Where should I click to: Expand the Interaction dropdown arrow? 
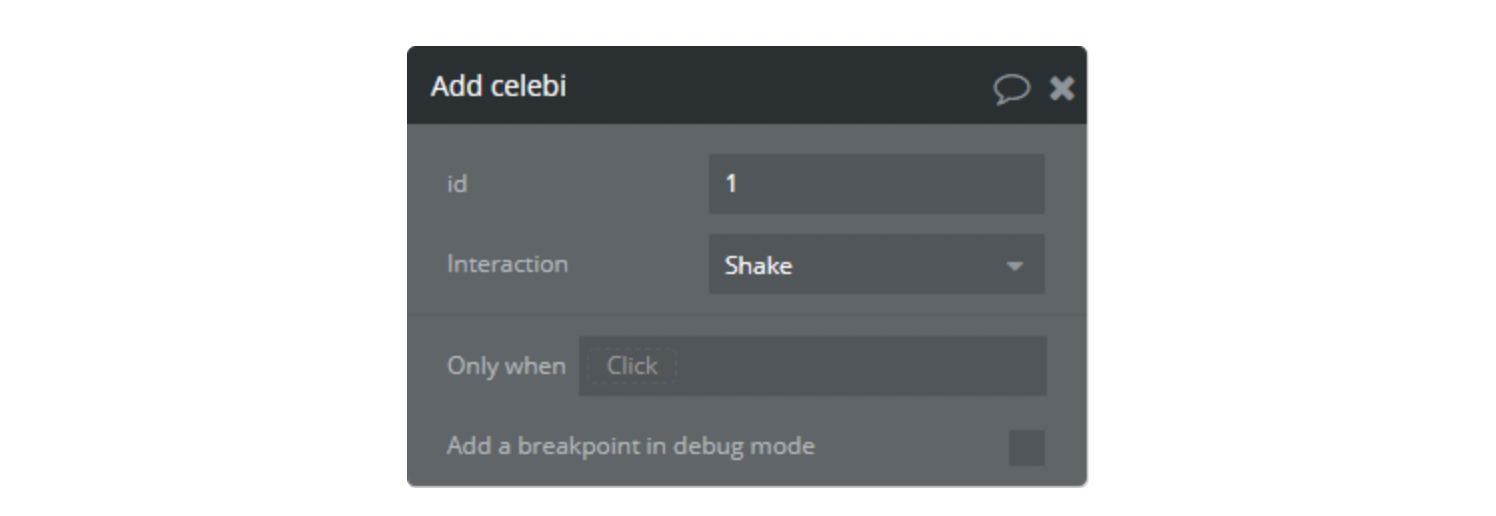(1014, 266)
